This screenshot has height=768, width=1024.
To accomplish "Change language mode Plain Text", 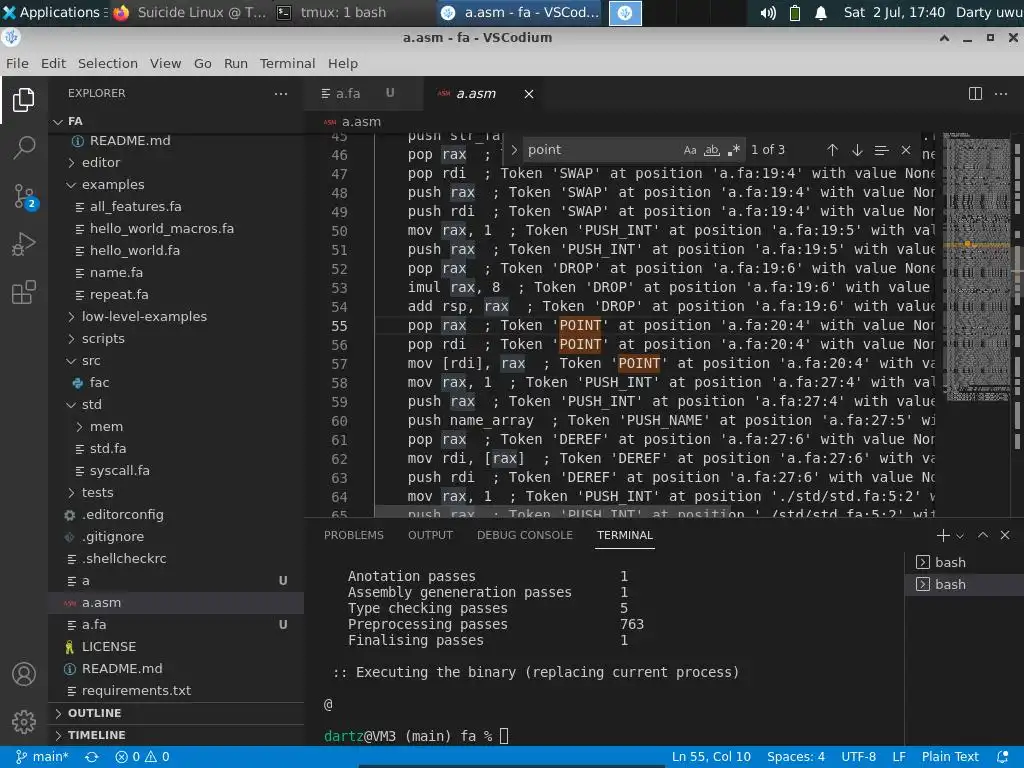I will click(x=950, y=757).
